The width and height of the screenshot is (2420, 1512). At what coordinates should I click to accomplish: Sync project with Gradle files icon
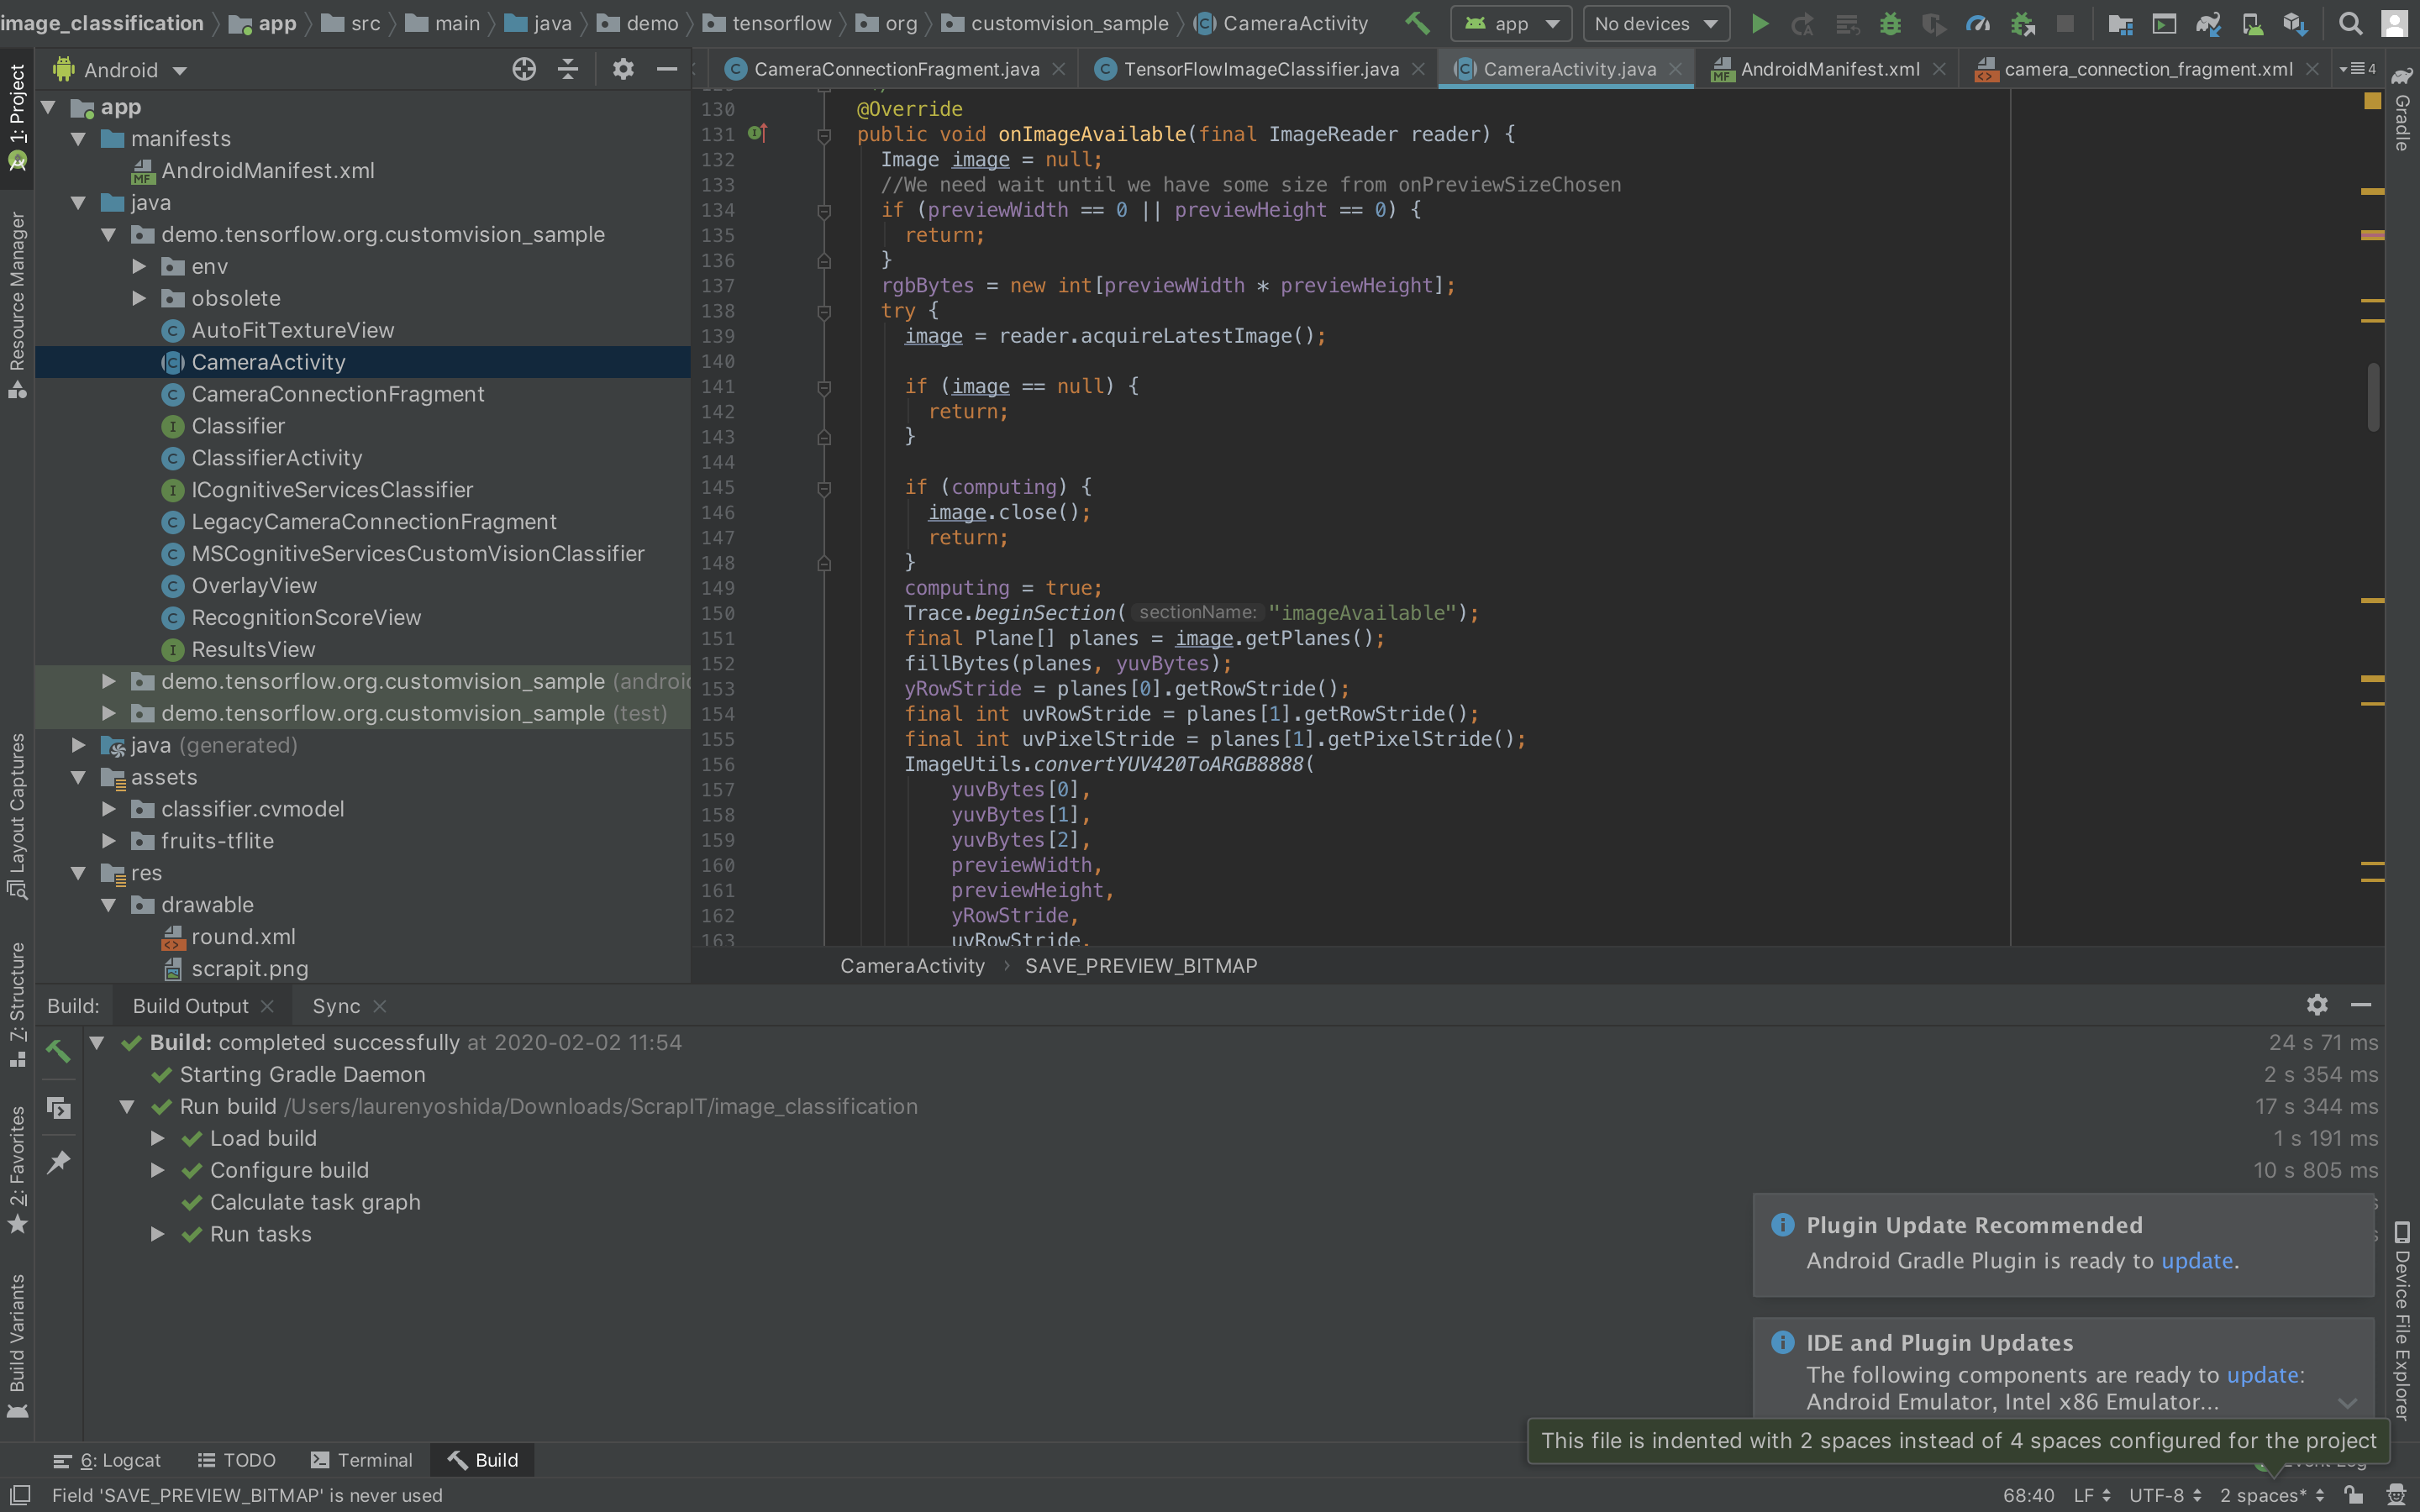coord(2208,23)
